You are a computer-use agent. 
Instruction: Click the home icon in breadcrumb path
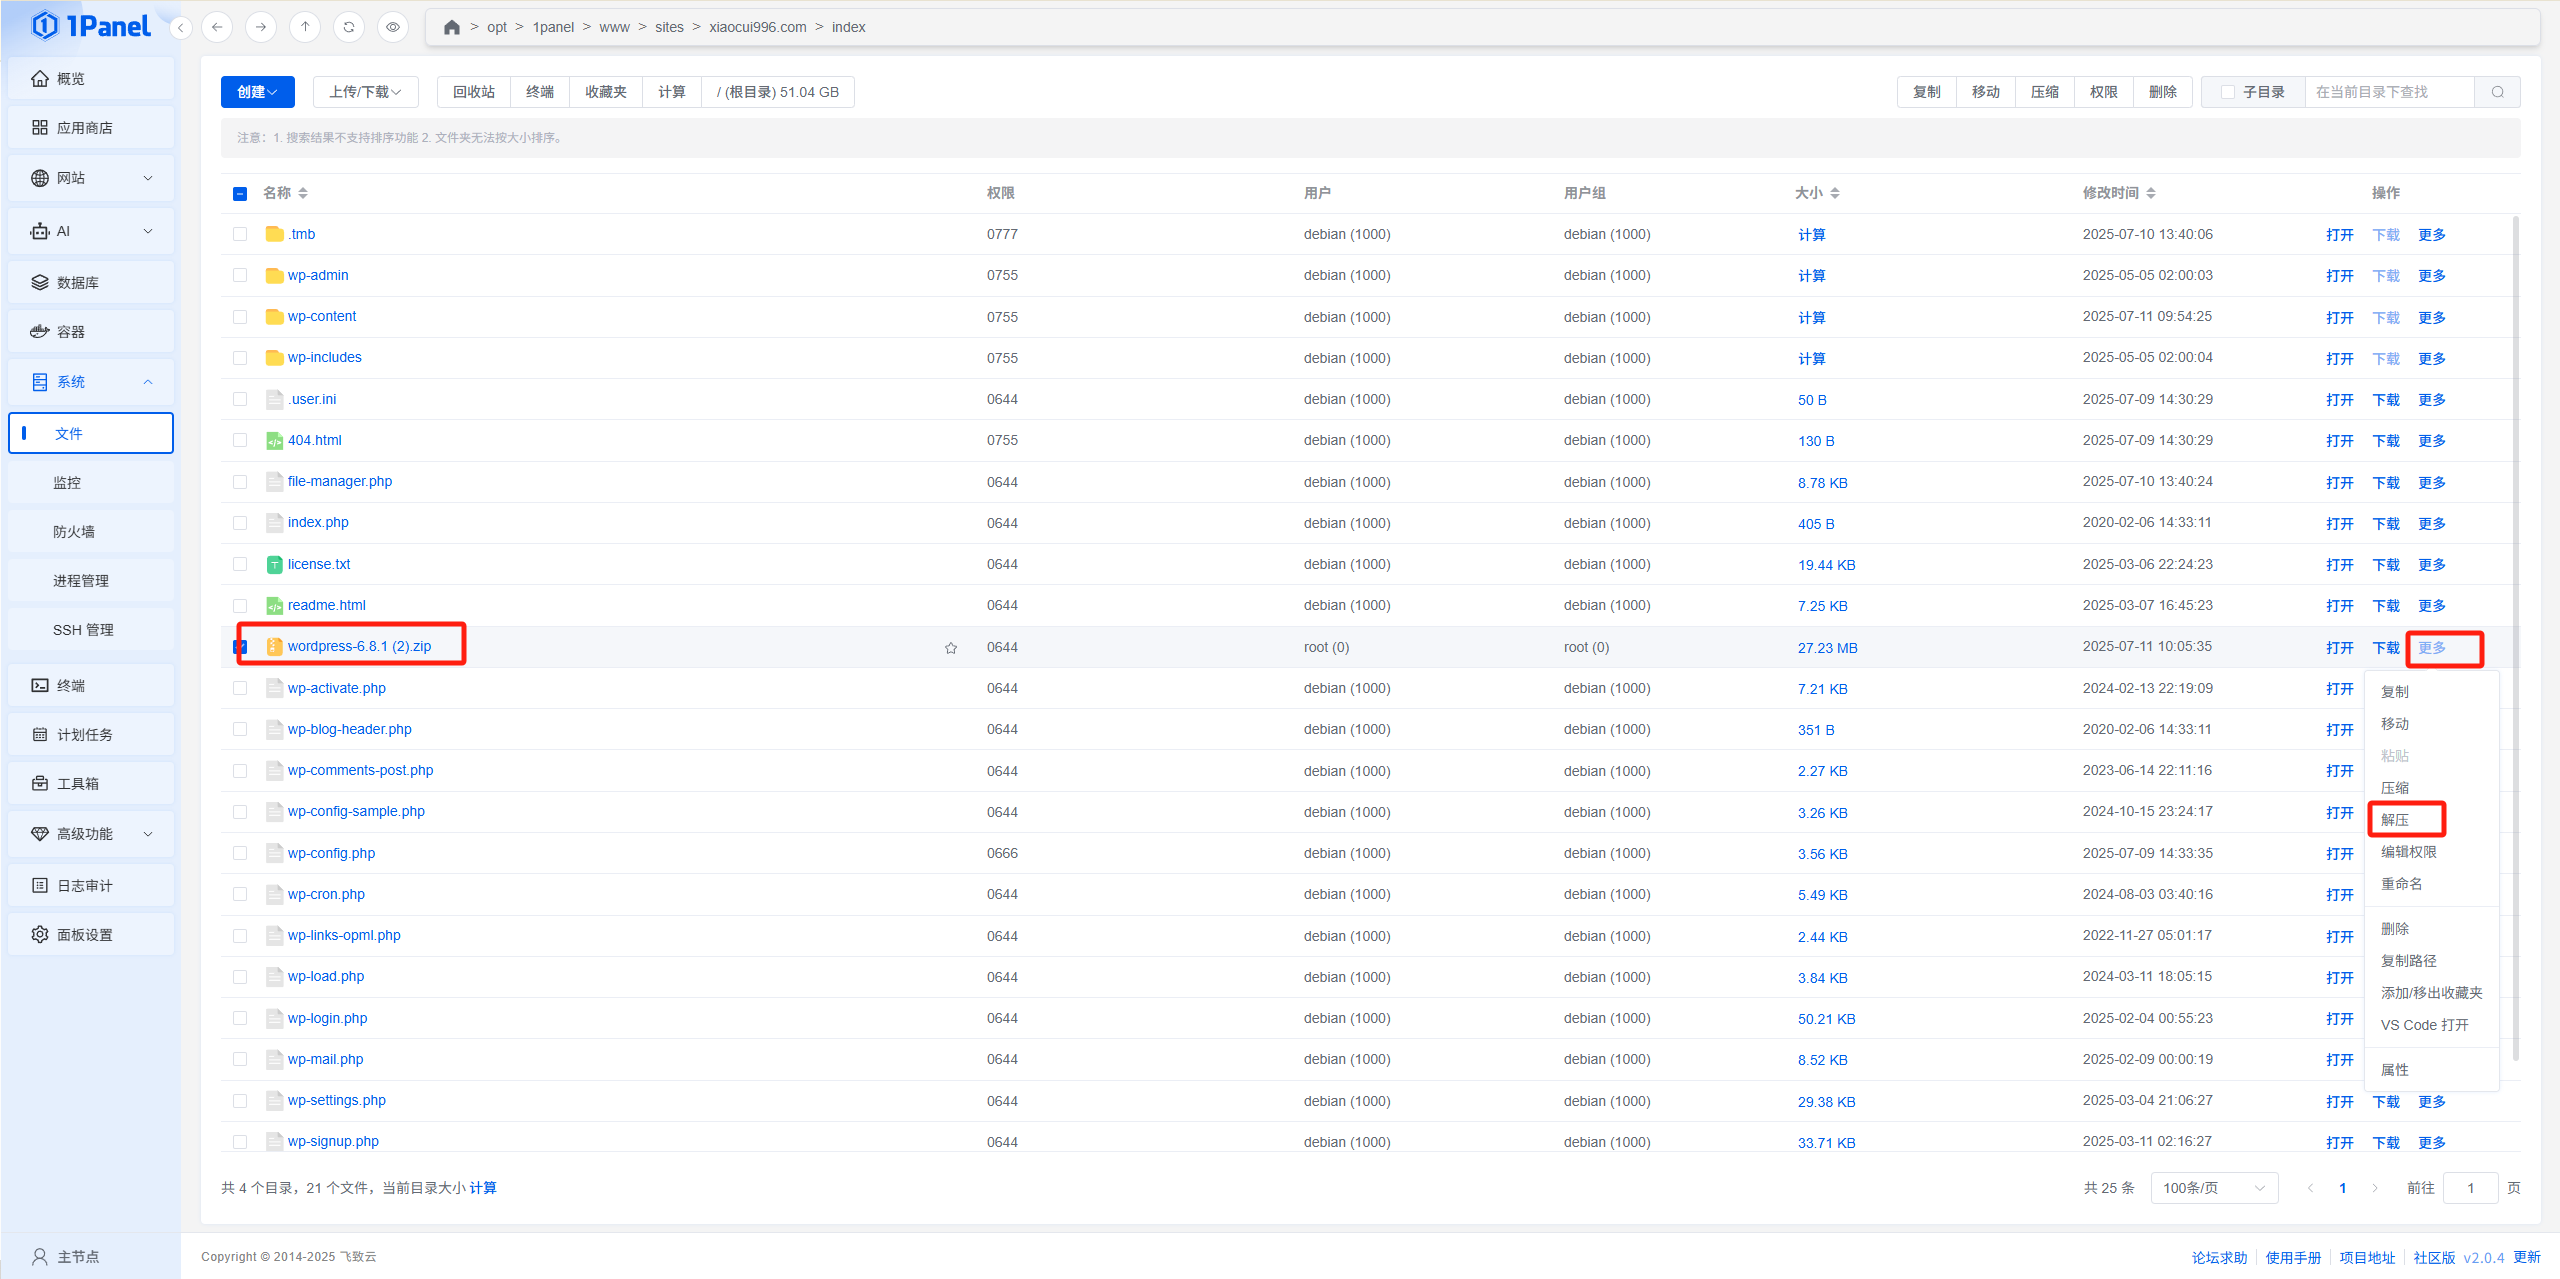[x=452, y=27]
